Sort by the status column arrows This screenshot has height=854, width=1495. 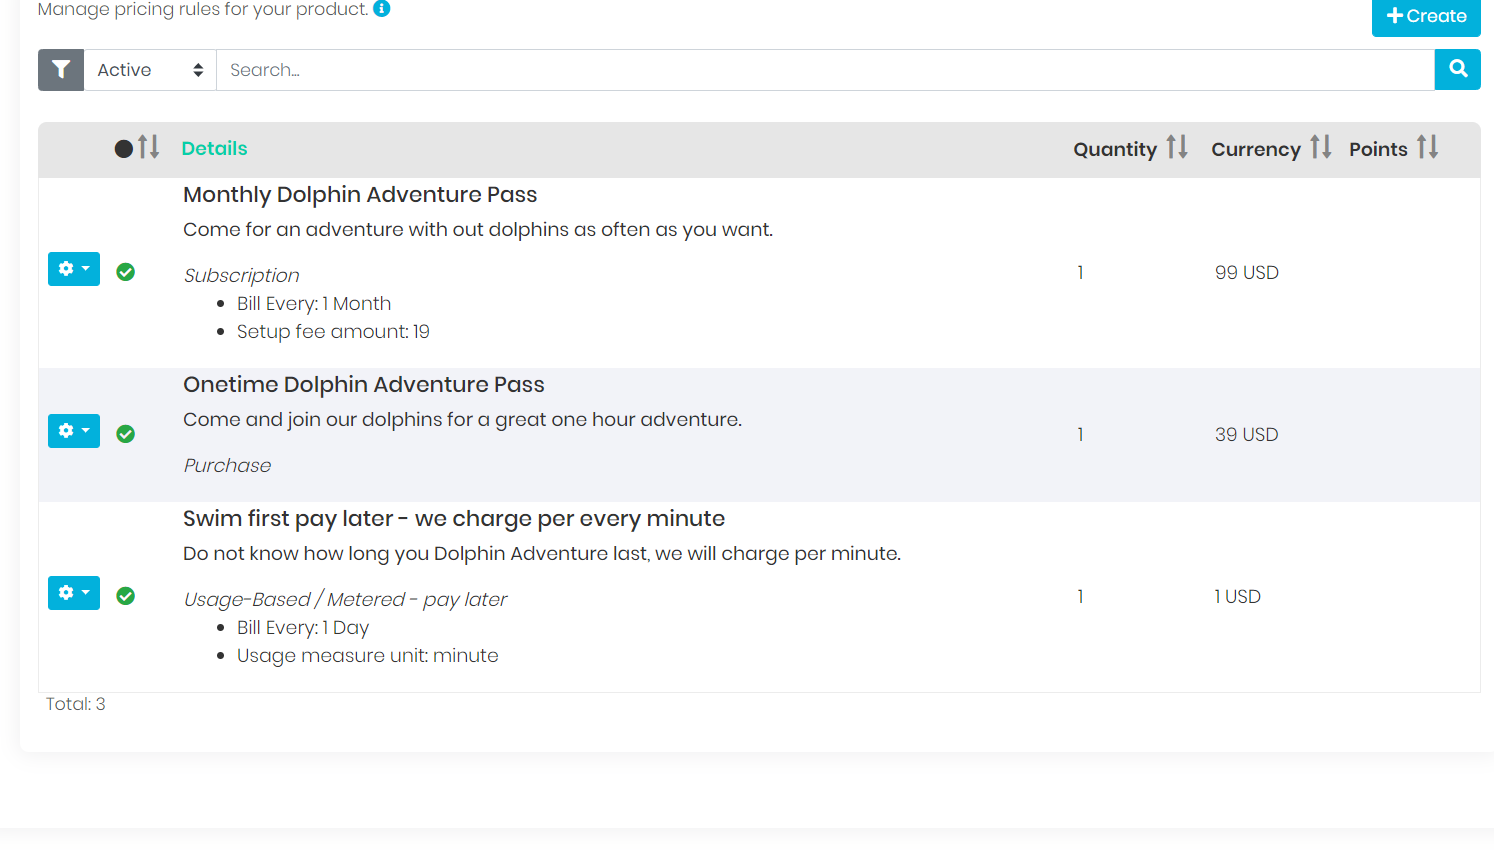pyautogui.click(x=149, y=148)
